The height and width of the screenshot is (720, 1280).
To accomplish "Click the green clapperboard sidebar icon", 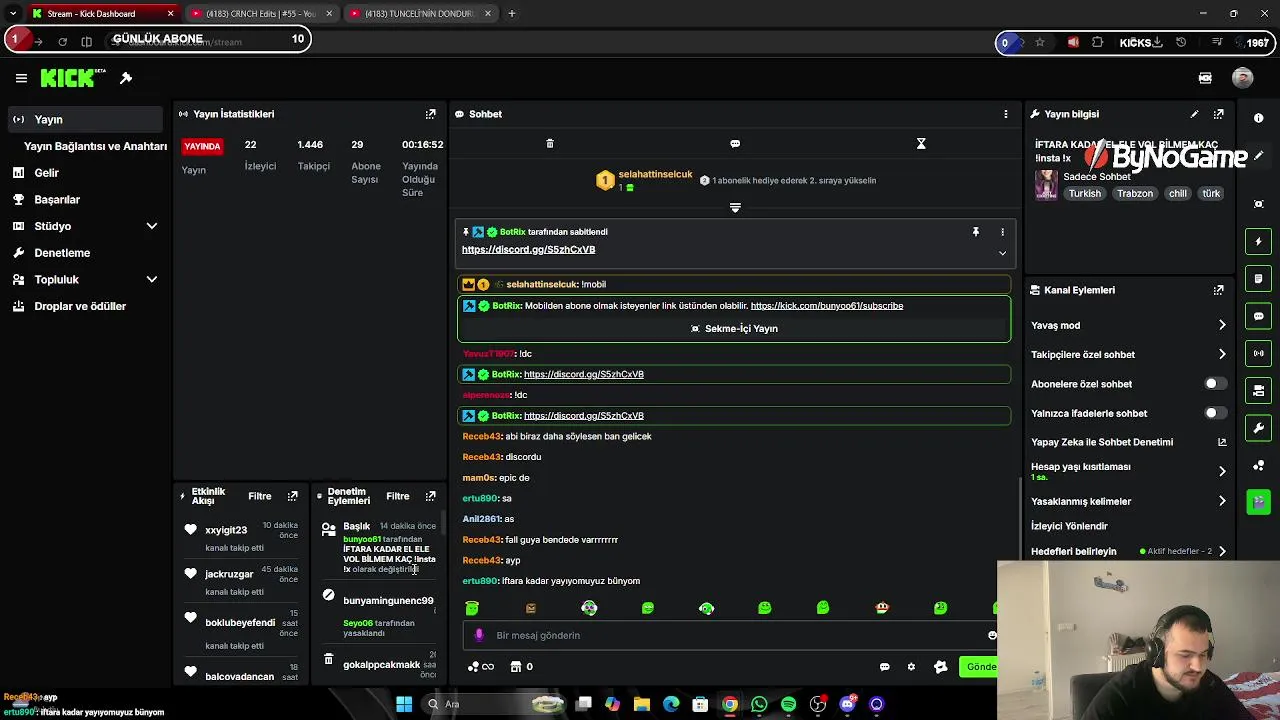I will 1258,501.
